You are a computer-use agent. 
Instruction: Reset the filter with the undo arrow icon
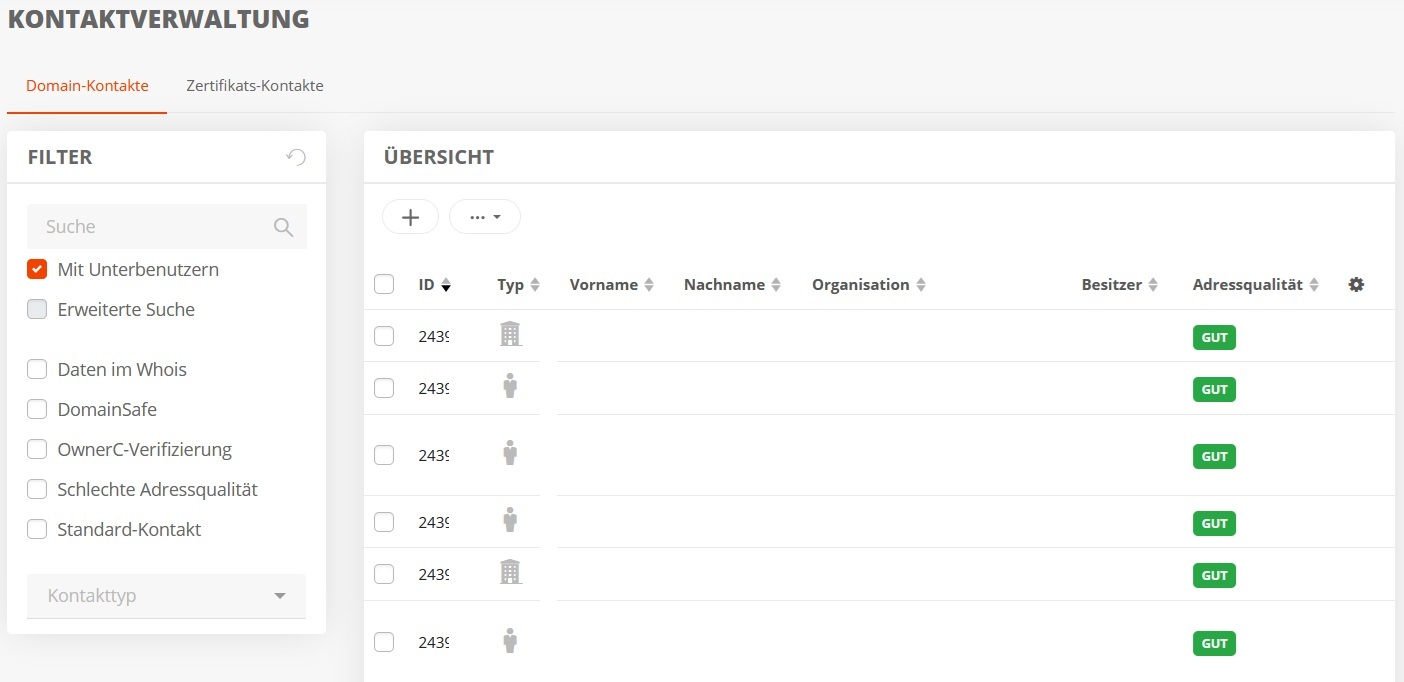click(x=296, y=157)
